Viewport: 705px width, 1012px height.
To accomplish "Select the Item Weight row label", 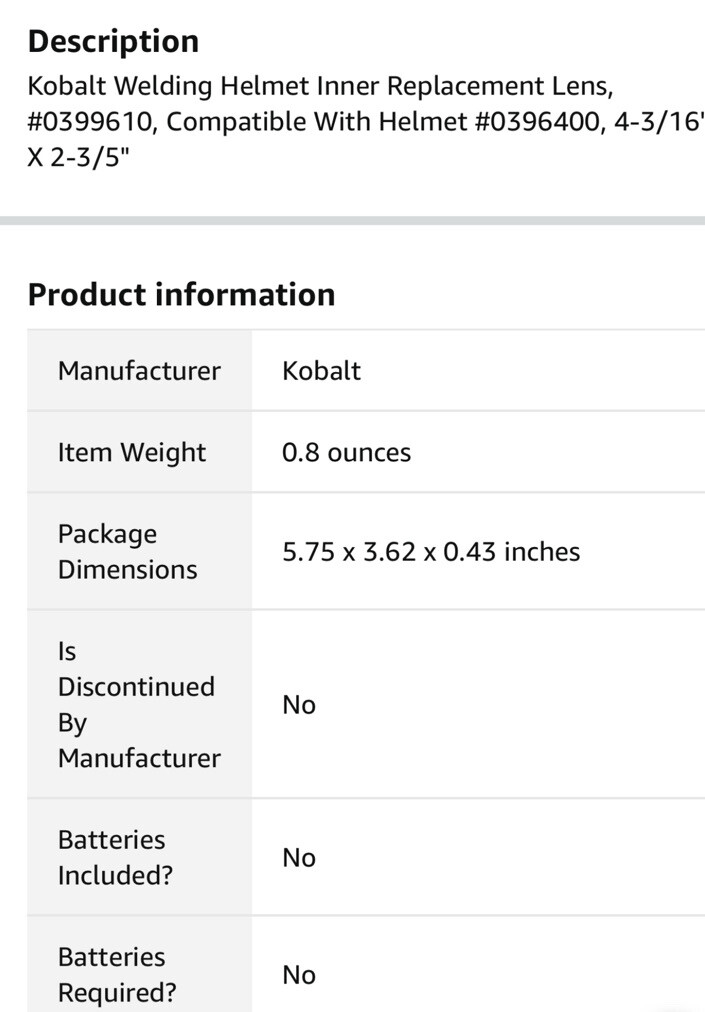I will coord(132,452).
